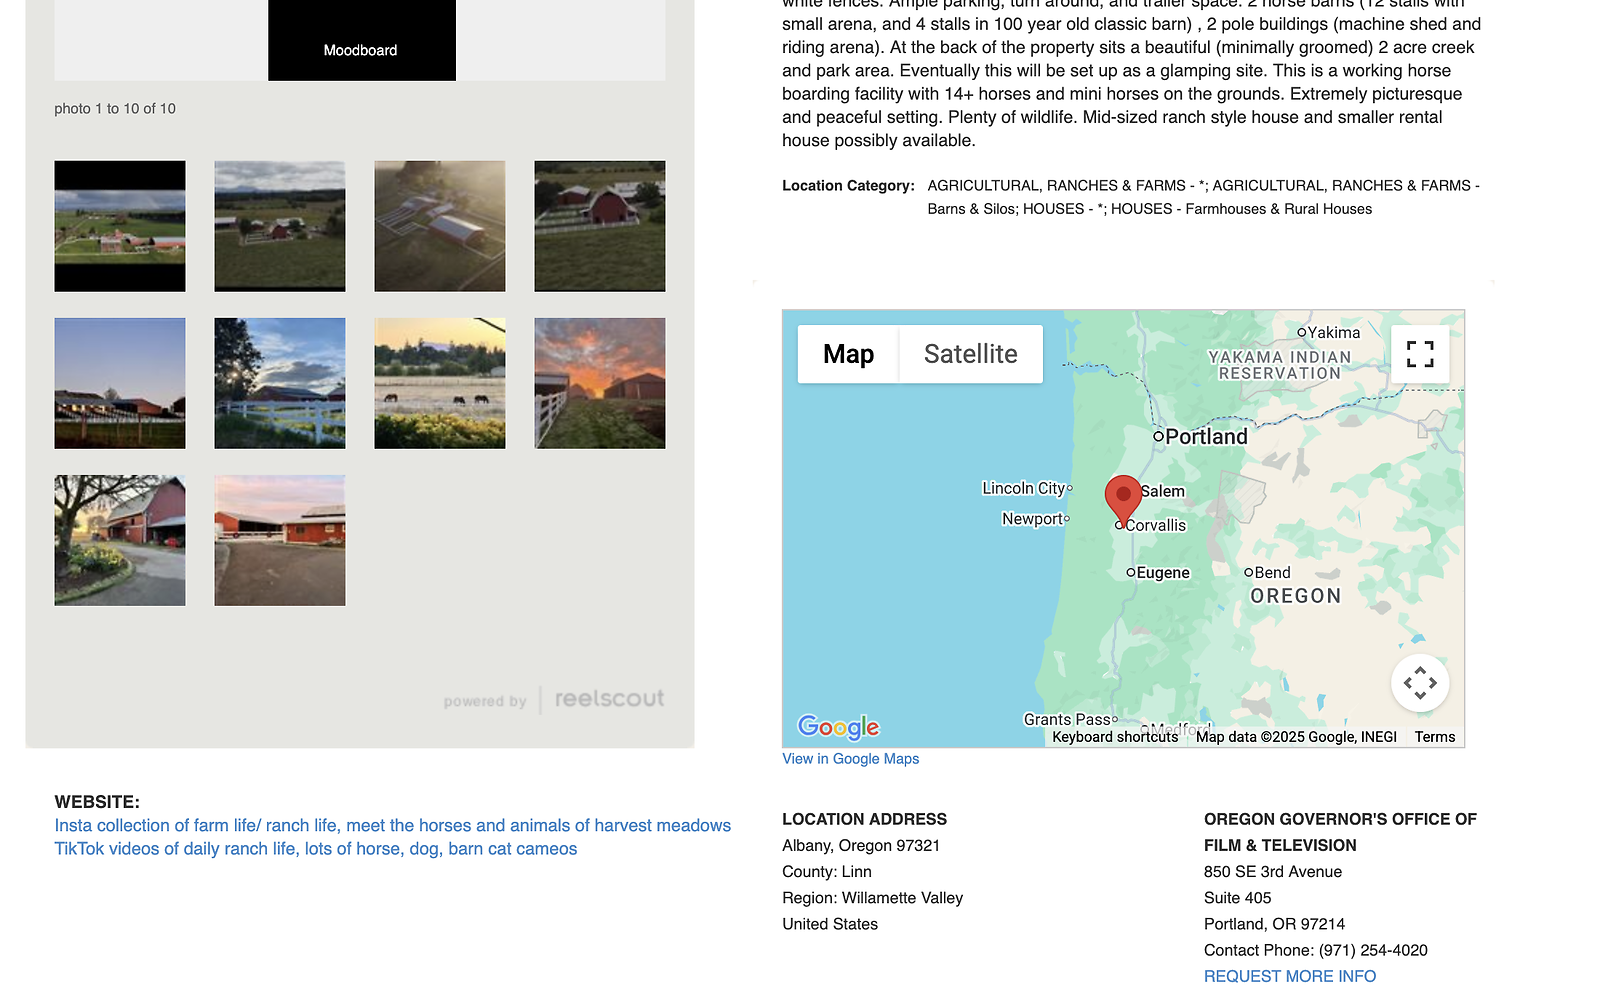1600x992 pixels.
Task: Open View in Google Maps link
Action: [x=850, y=759]
